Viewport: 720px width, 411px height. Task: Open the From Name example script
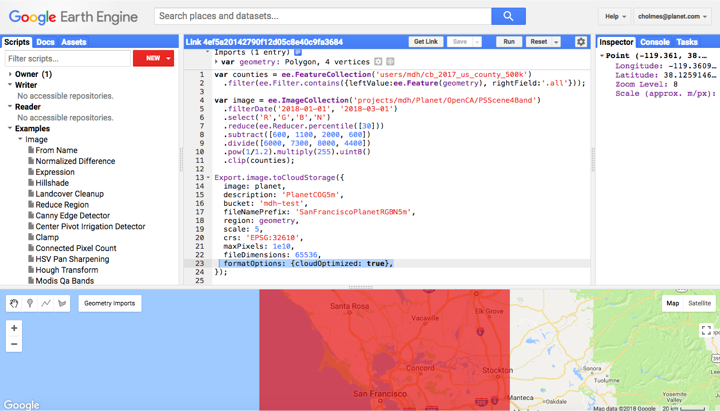[x=56, y=150]
